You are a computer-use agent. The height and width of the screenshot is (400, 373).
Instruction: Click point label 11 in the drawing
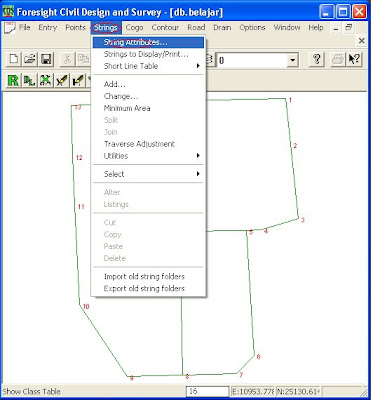click(81, 207)
